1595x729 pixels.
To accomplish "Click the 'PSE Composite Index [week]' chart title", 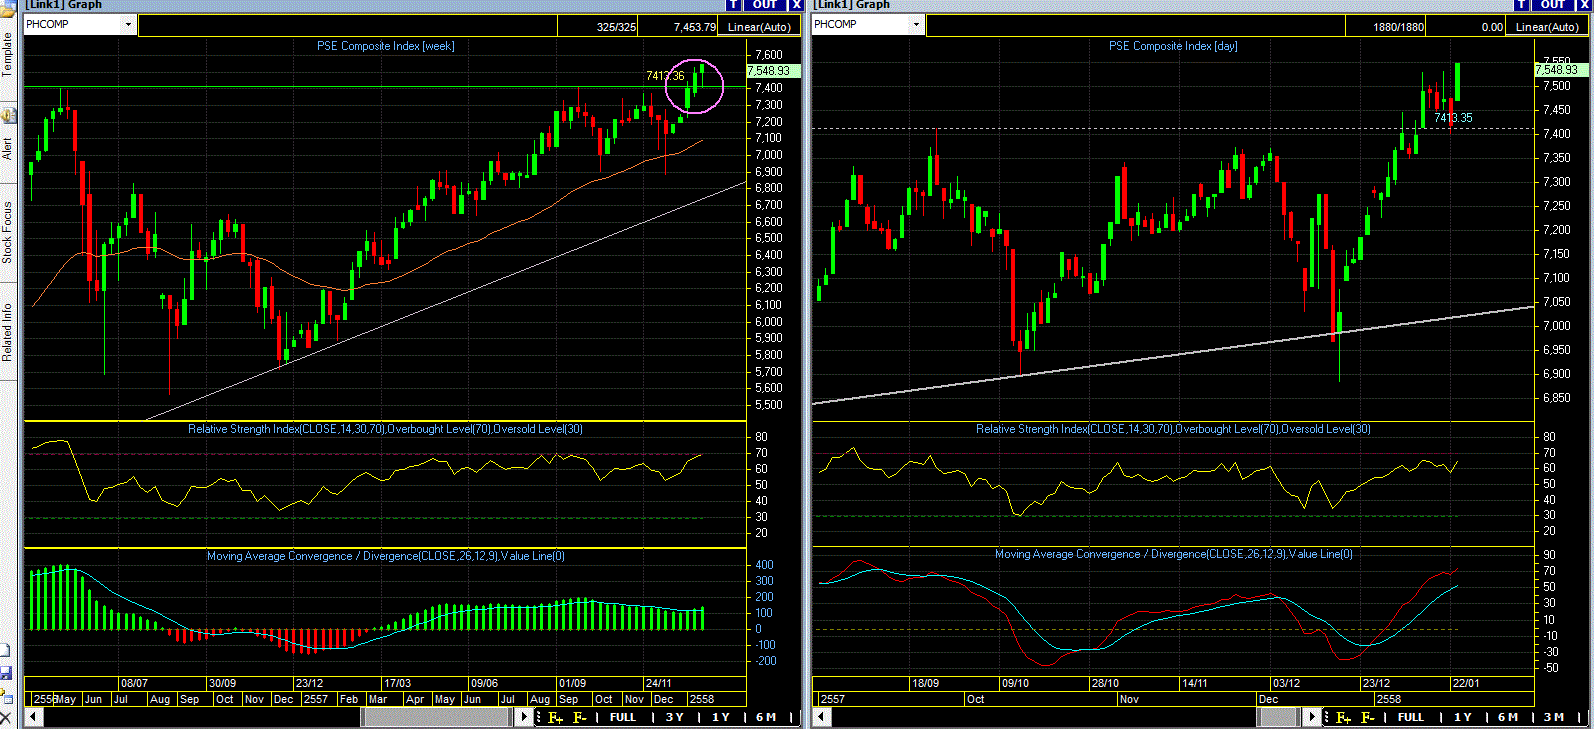I will pyautogui.click(x=386, y=46).
